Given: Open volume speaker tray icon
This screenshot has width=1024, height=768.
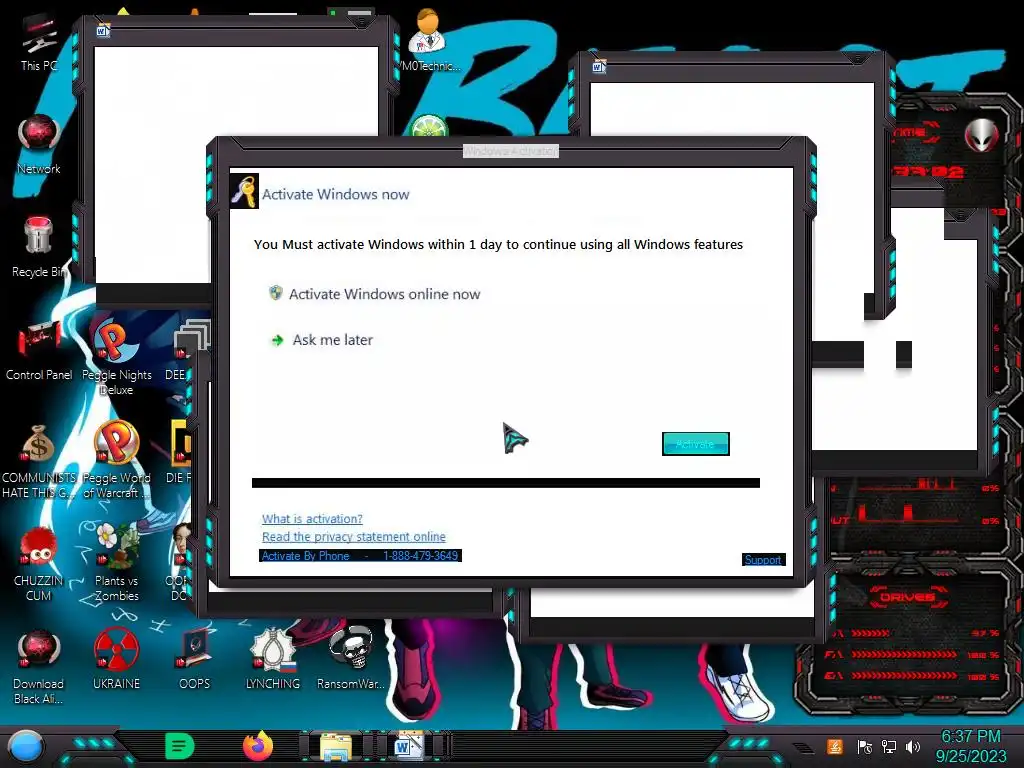Looking at the screenshot, I should [912, 746].
